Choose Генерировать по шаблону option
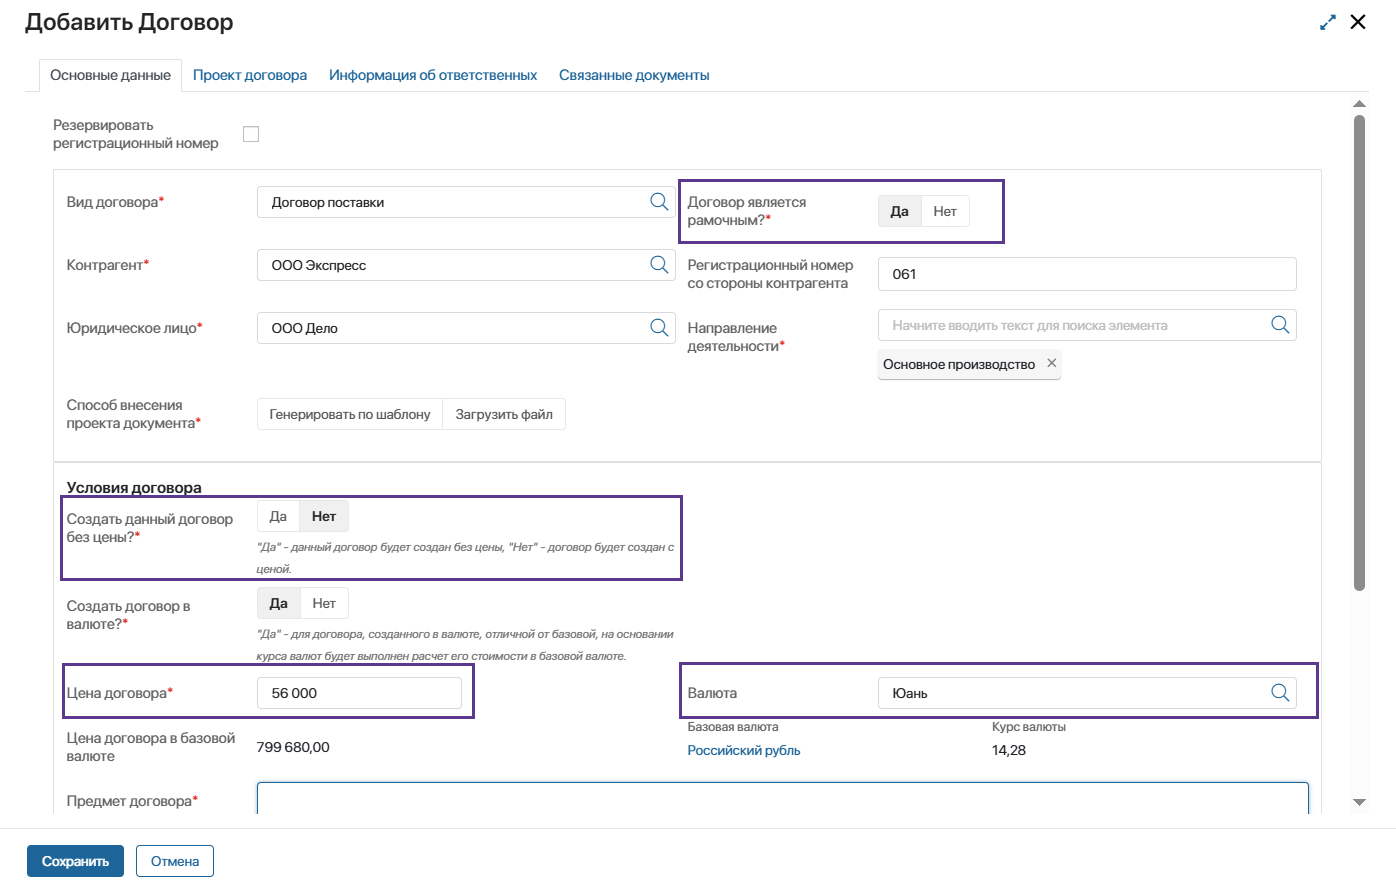Image resolution: width=1396 pixels, height=891 pixels. pos(350,414)
